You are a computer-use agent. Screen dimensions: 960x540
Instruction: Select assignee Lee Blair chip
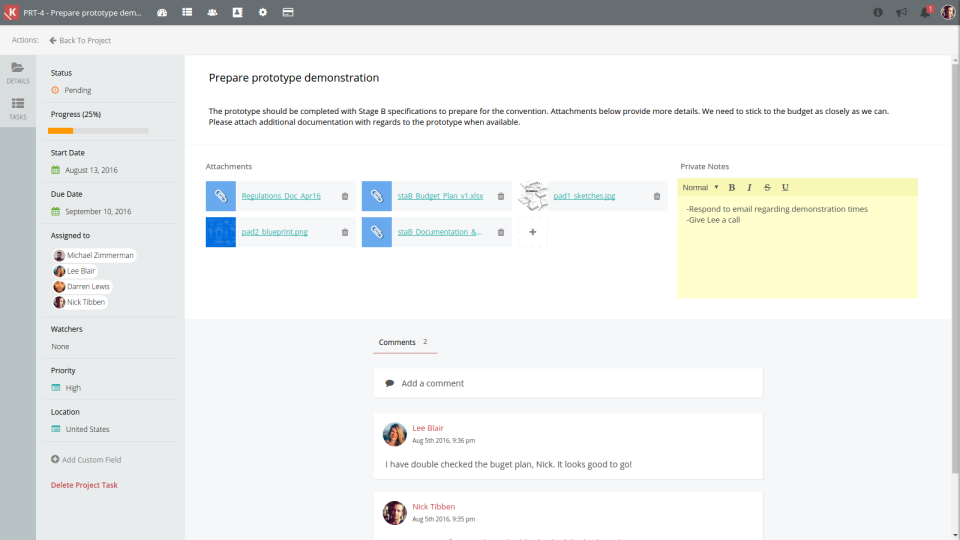tap(75, 271)
